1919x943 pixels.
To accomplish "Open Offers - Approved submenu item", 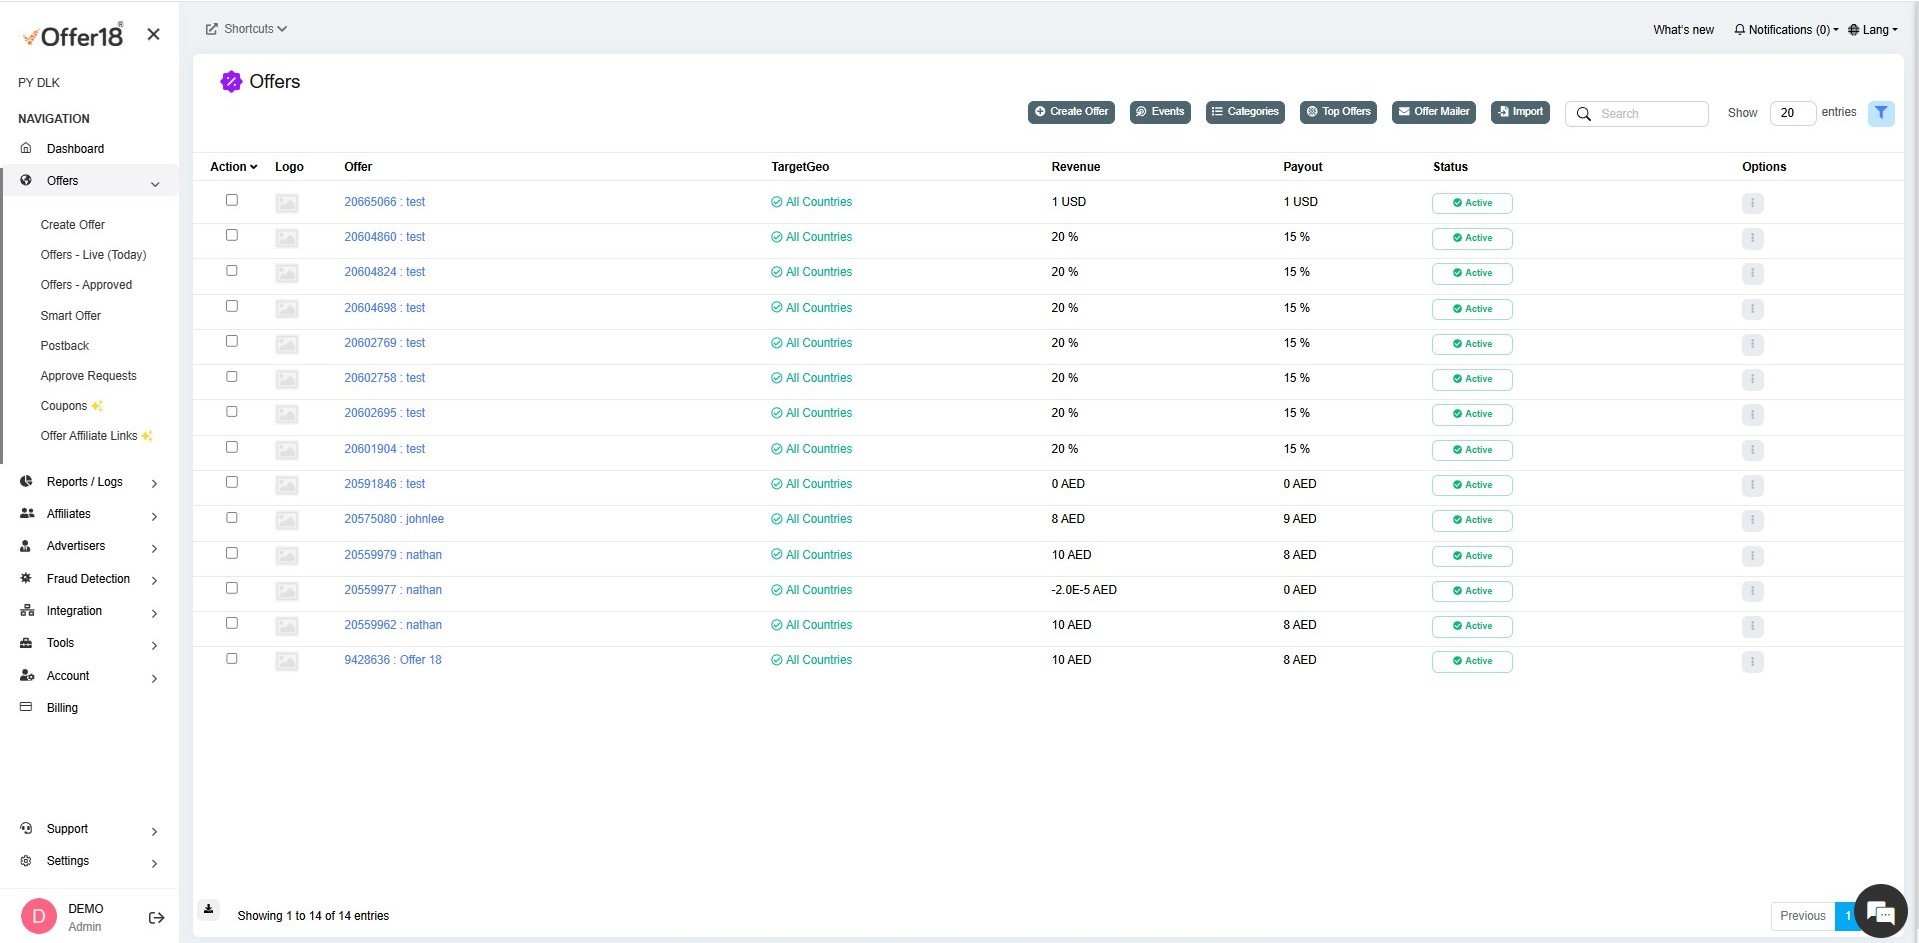I will 86,285.
